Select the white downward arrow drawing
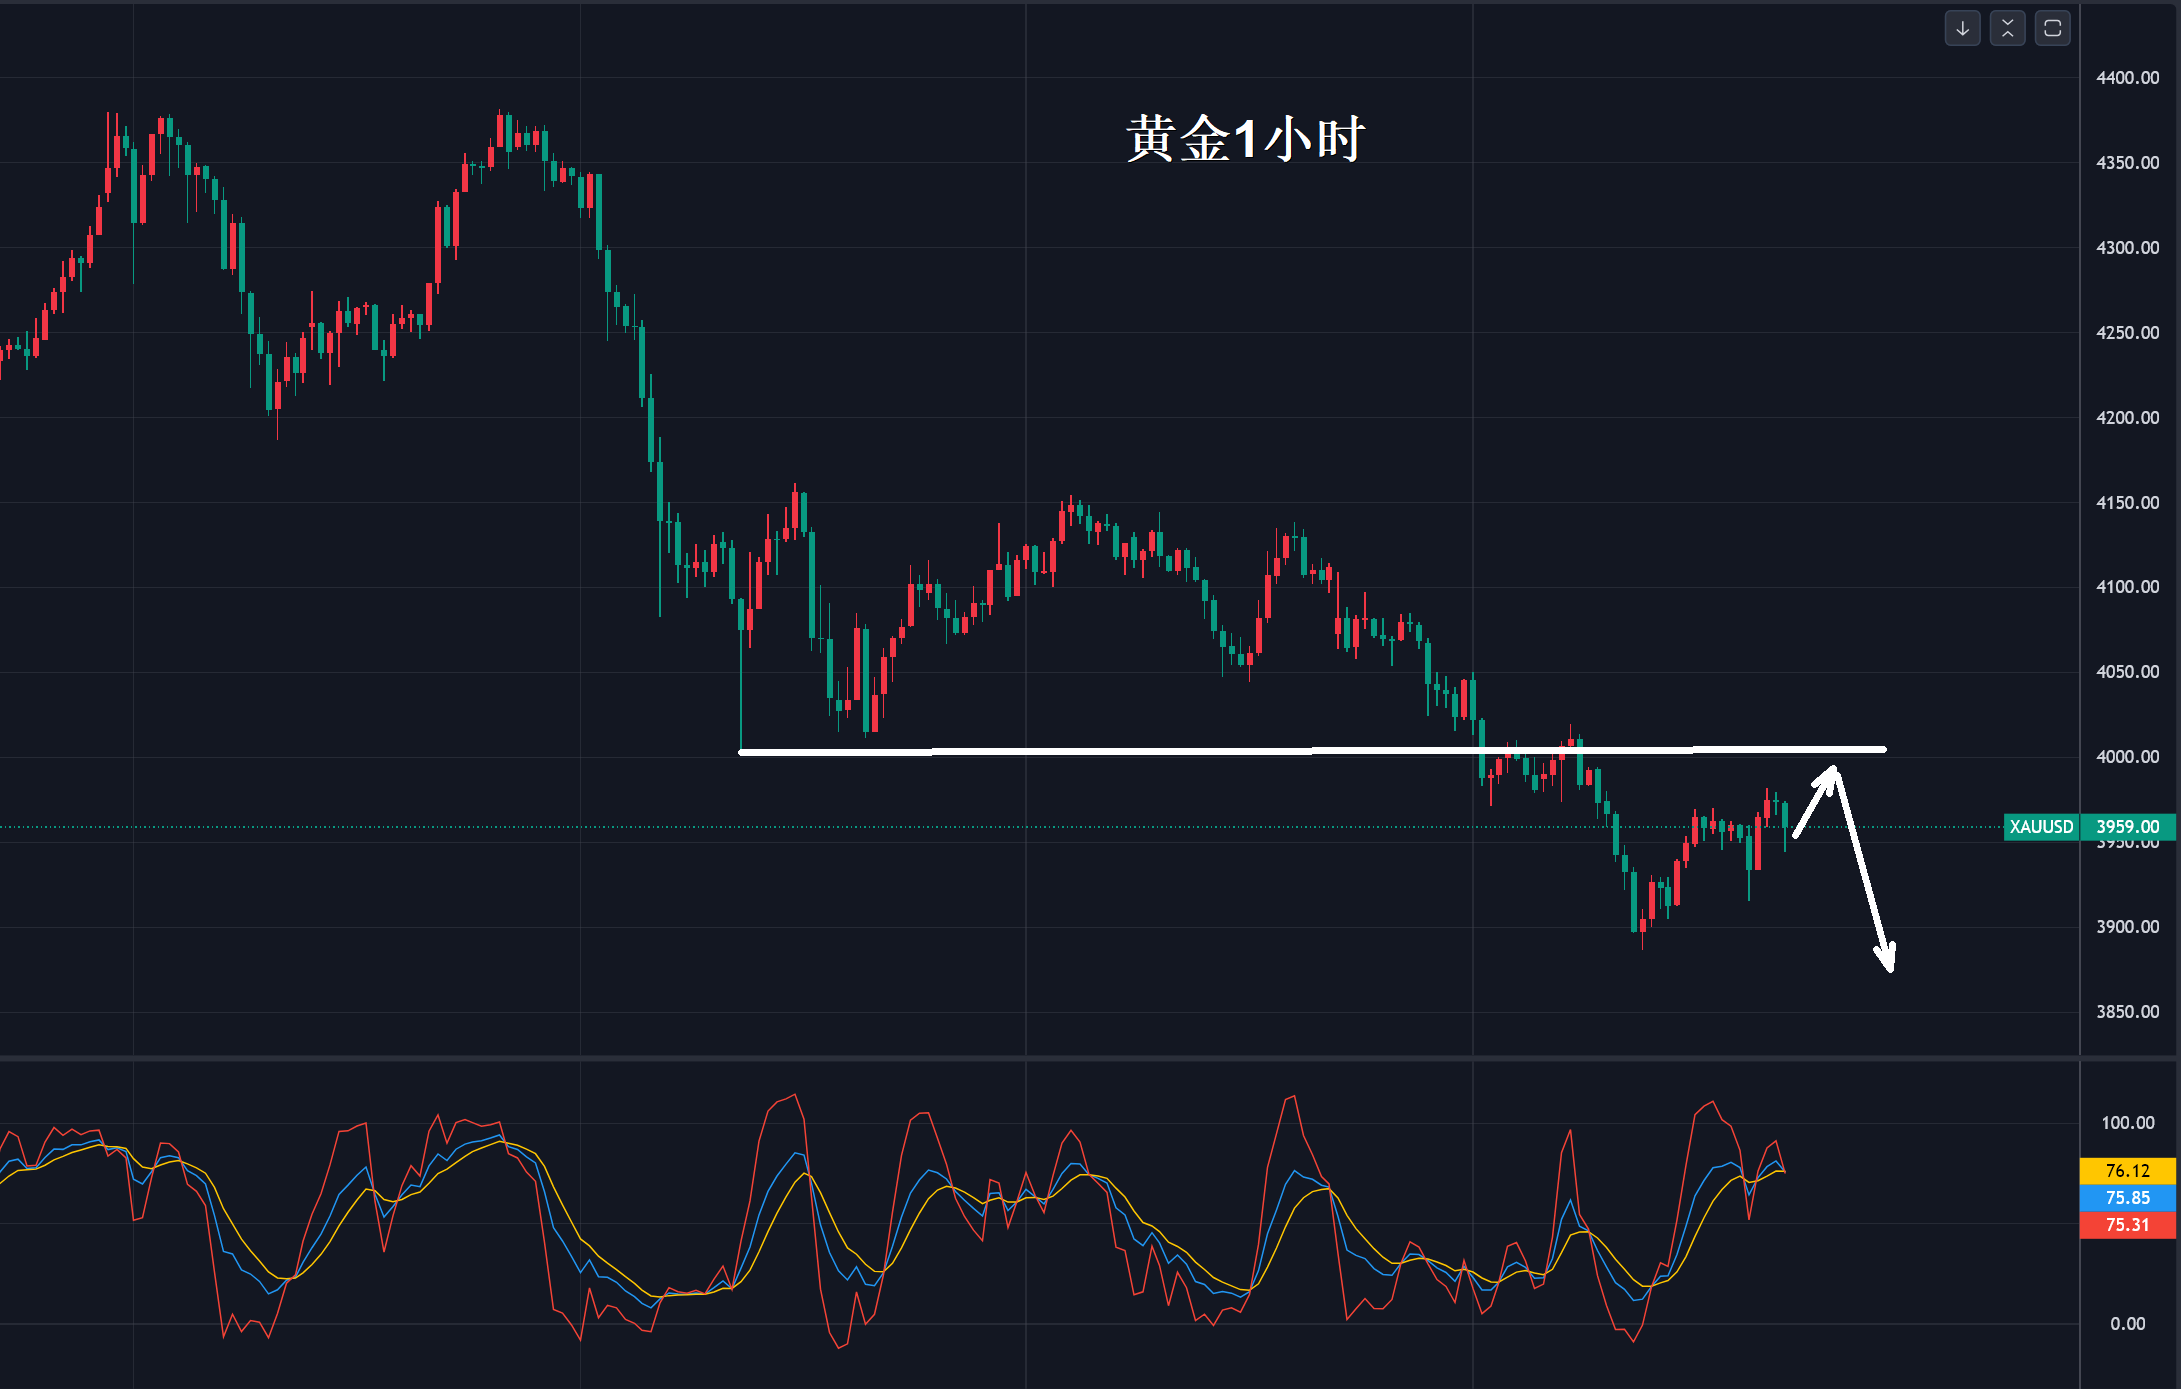Image resolution: width=2181 pixels, height=1389 pixels. (x=1863, y=870)
